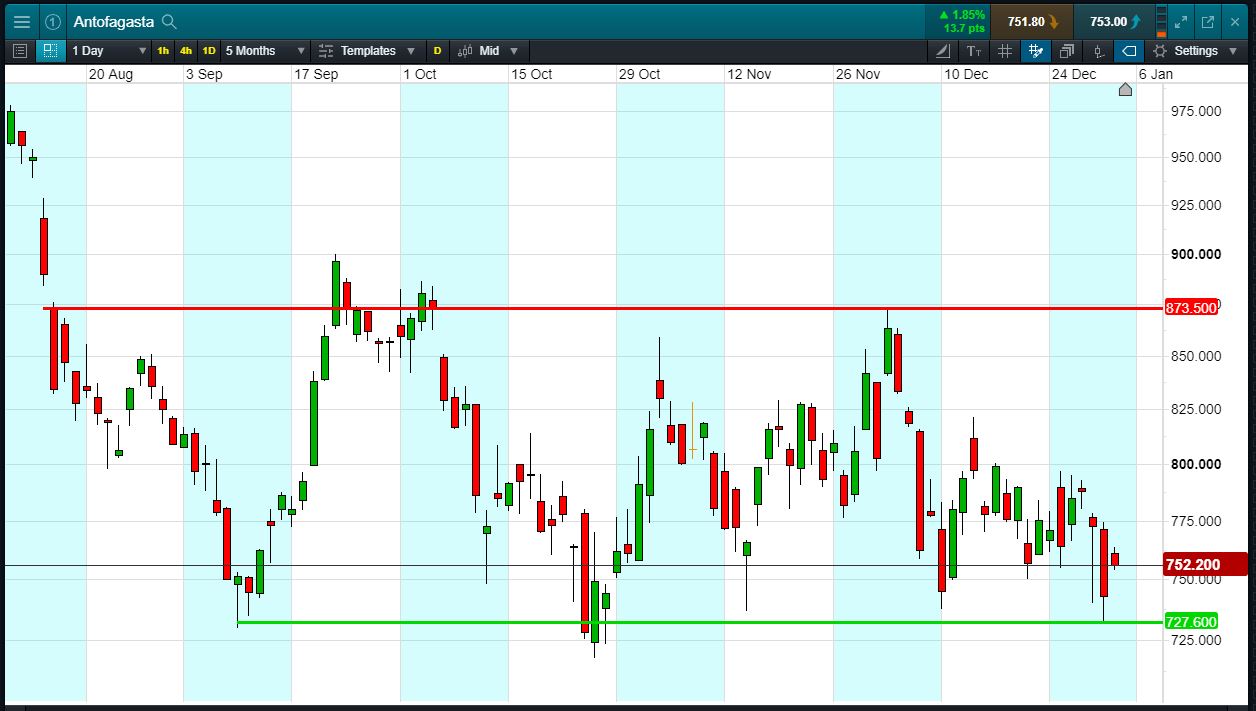
Task: Click the 6 Jan date label
Action: pyautogui.click(x=1155, y=74)
